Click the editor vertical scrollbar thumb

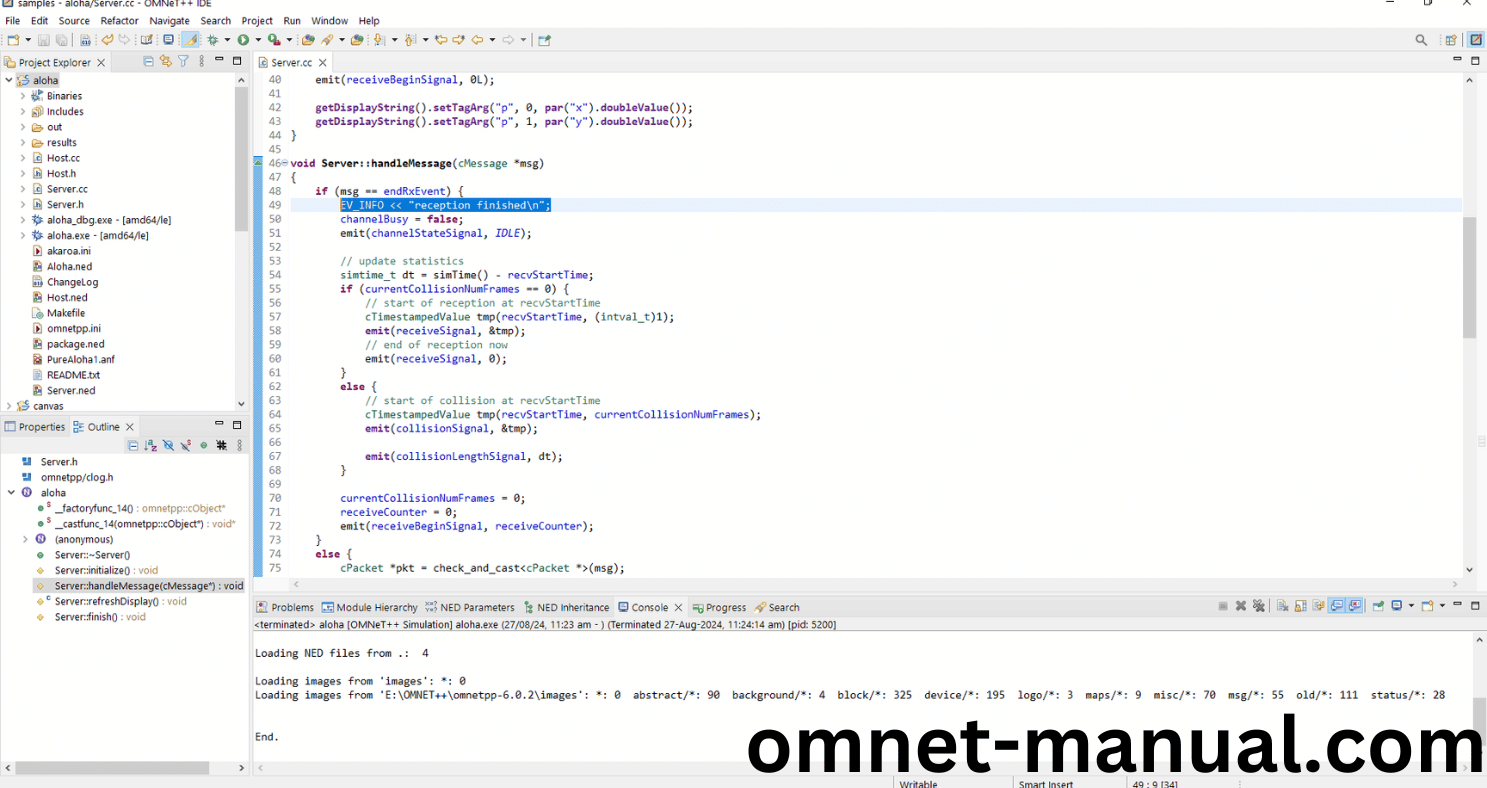click(1469, 277)
